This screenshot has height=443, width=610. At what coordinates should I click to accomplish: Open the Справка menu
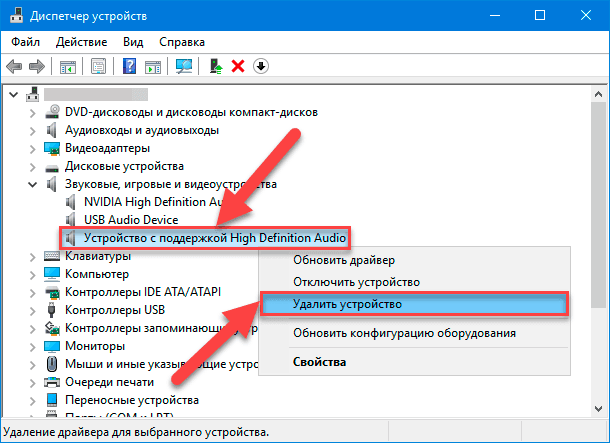pyautogui.click(x=182, y=42)
